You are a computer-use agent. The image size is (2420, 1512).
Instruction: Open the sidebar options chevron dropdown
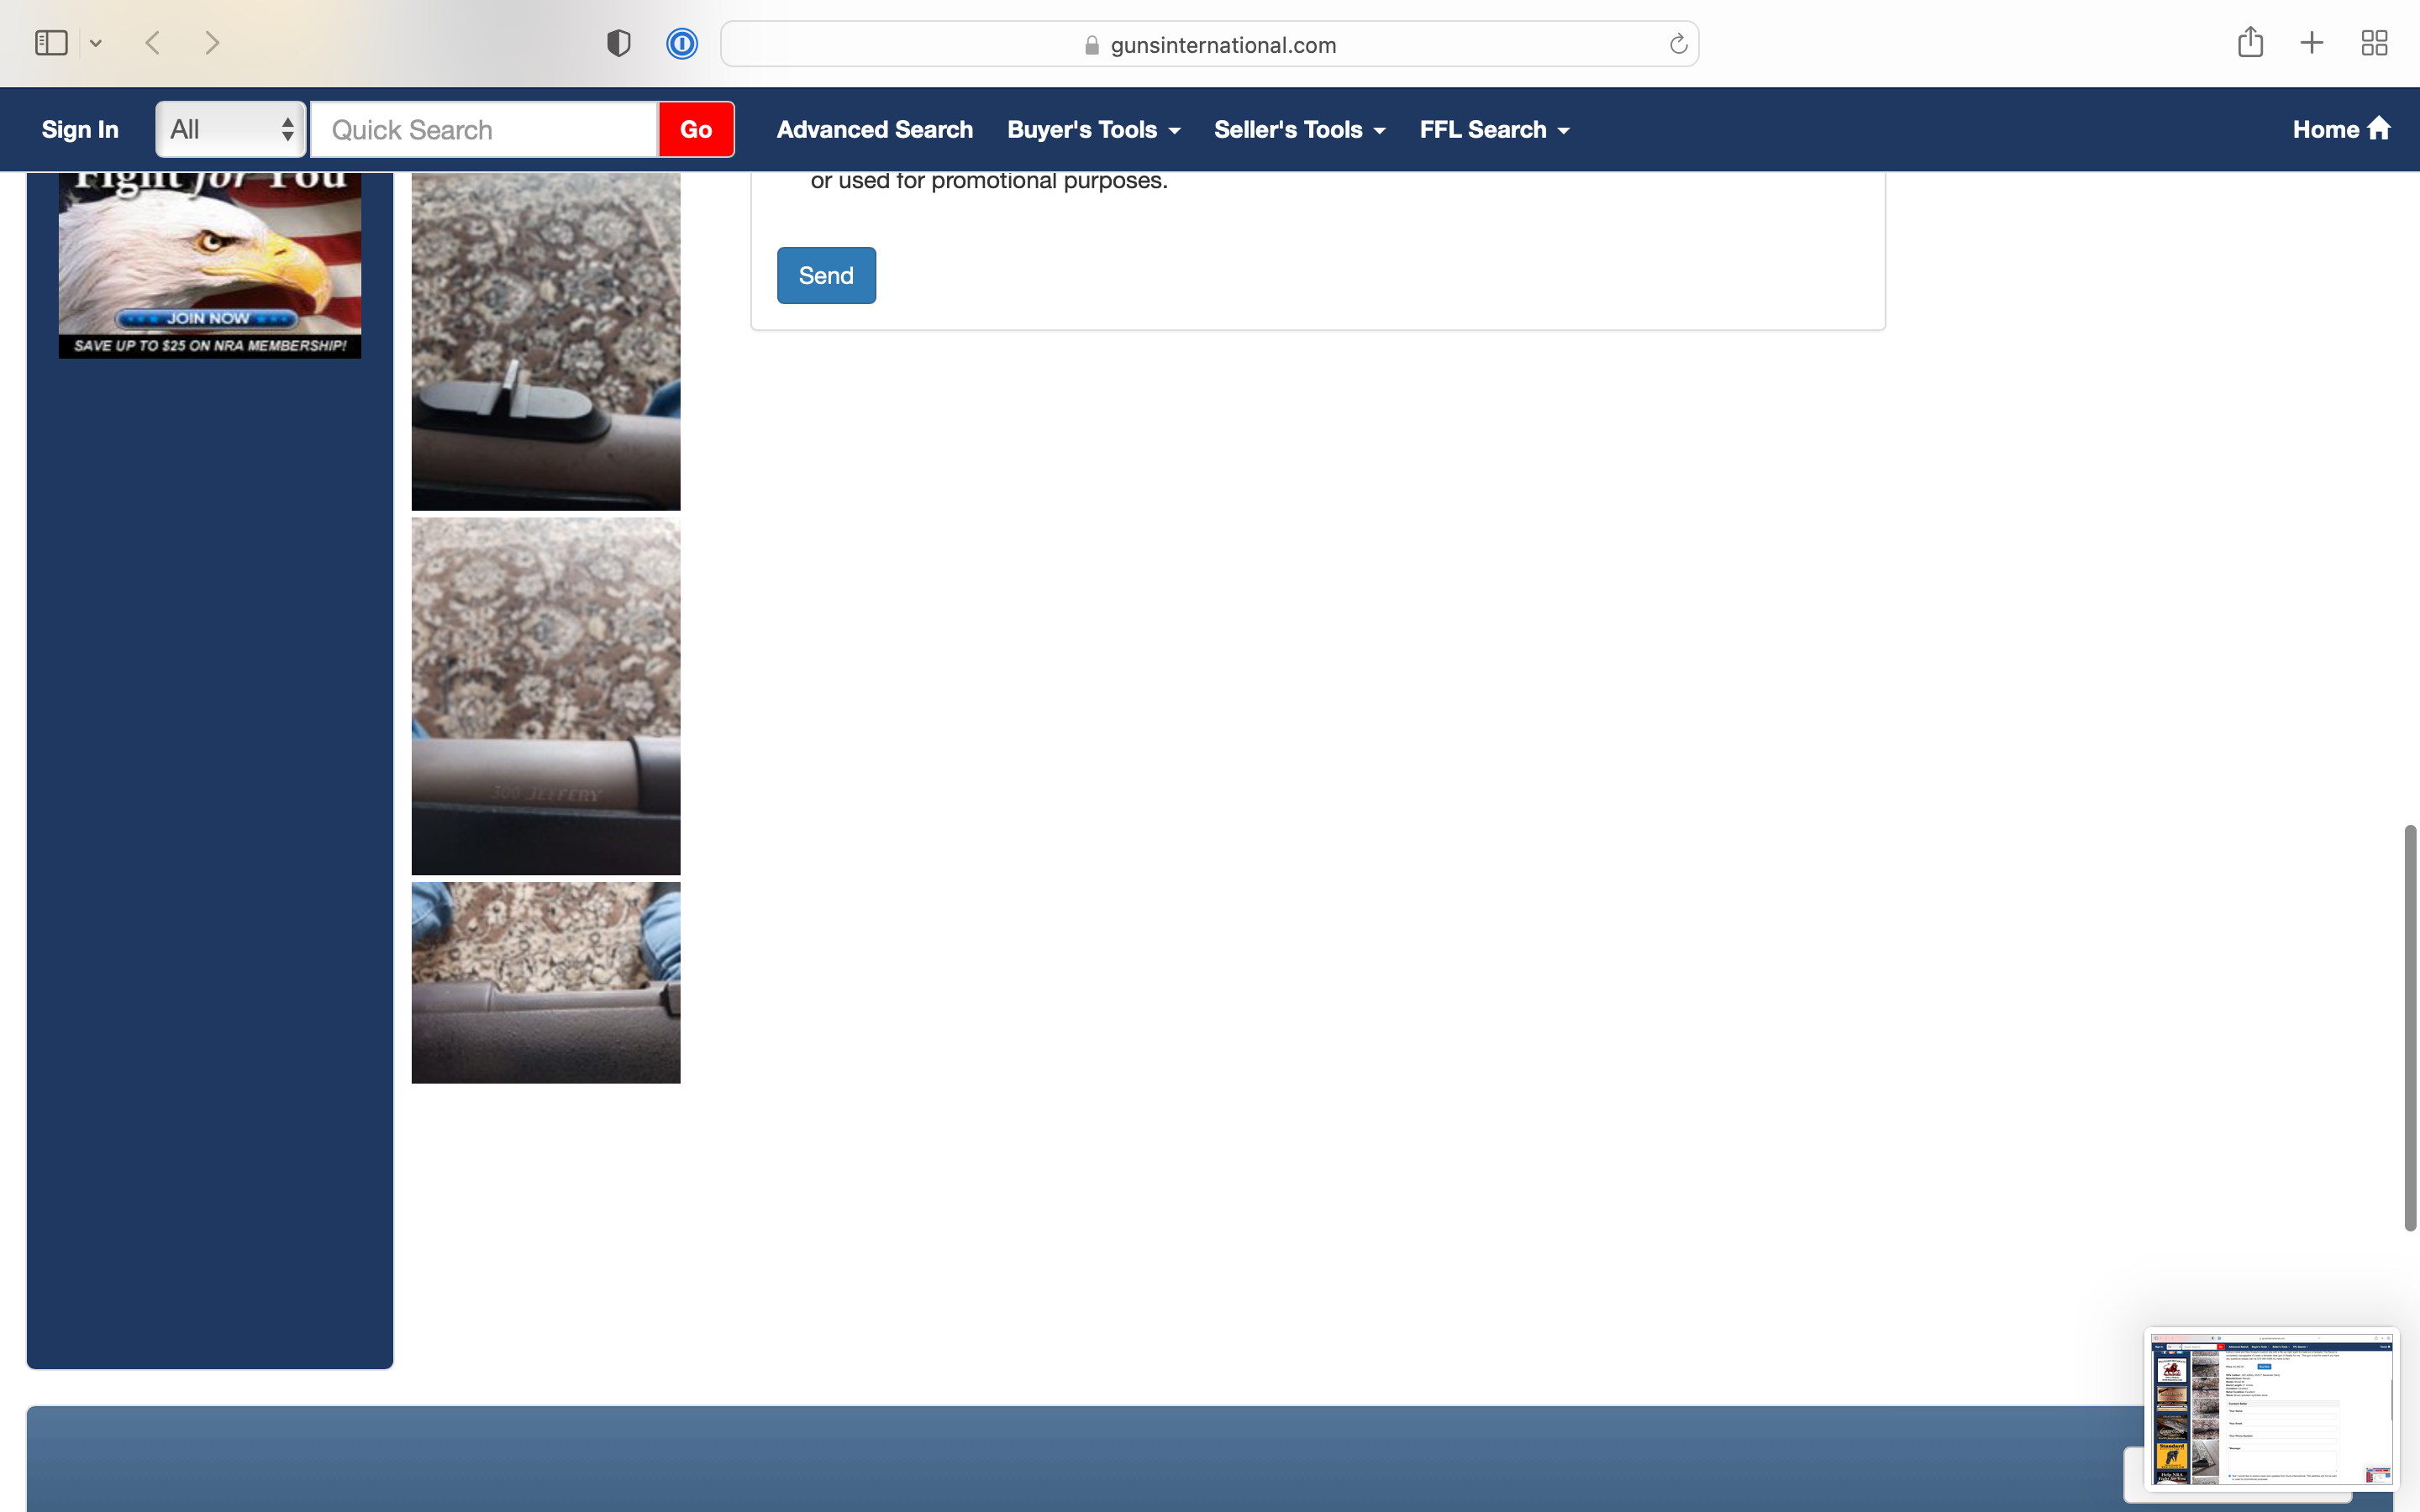point(96,43)
